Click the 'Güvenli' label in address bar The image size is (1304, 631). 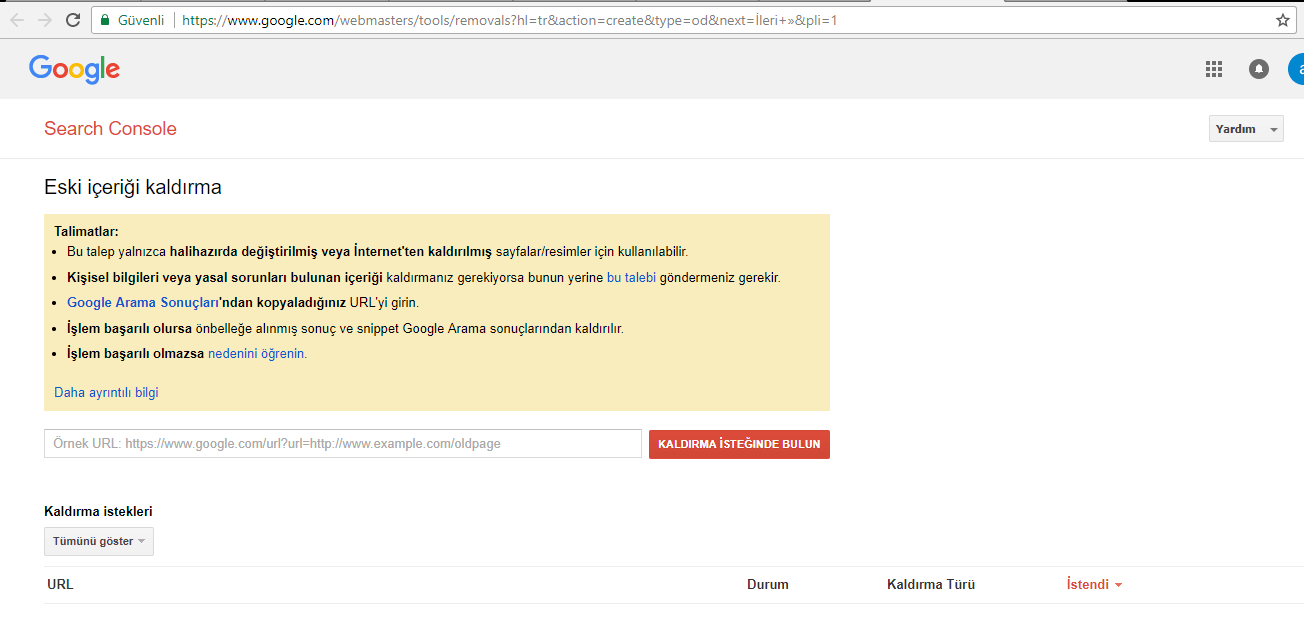tap(141, 20)
